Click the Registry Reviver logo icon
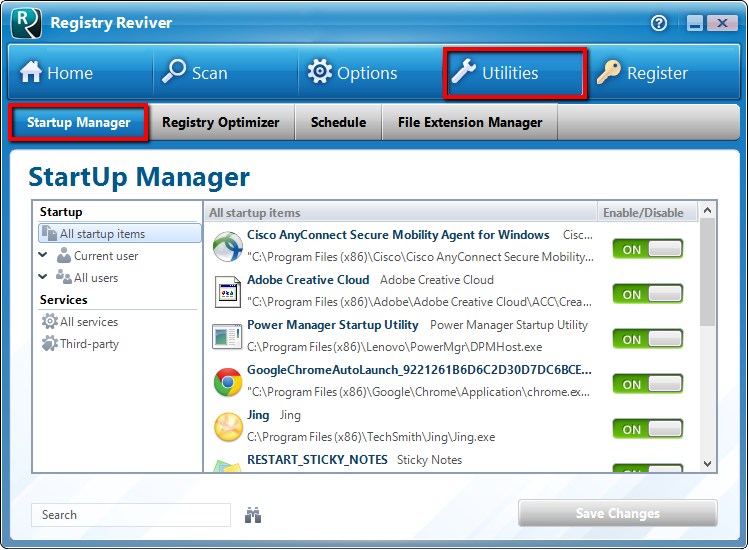The image size is (749, 550). point(26,23)
